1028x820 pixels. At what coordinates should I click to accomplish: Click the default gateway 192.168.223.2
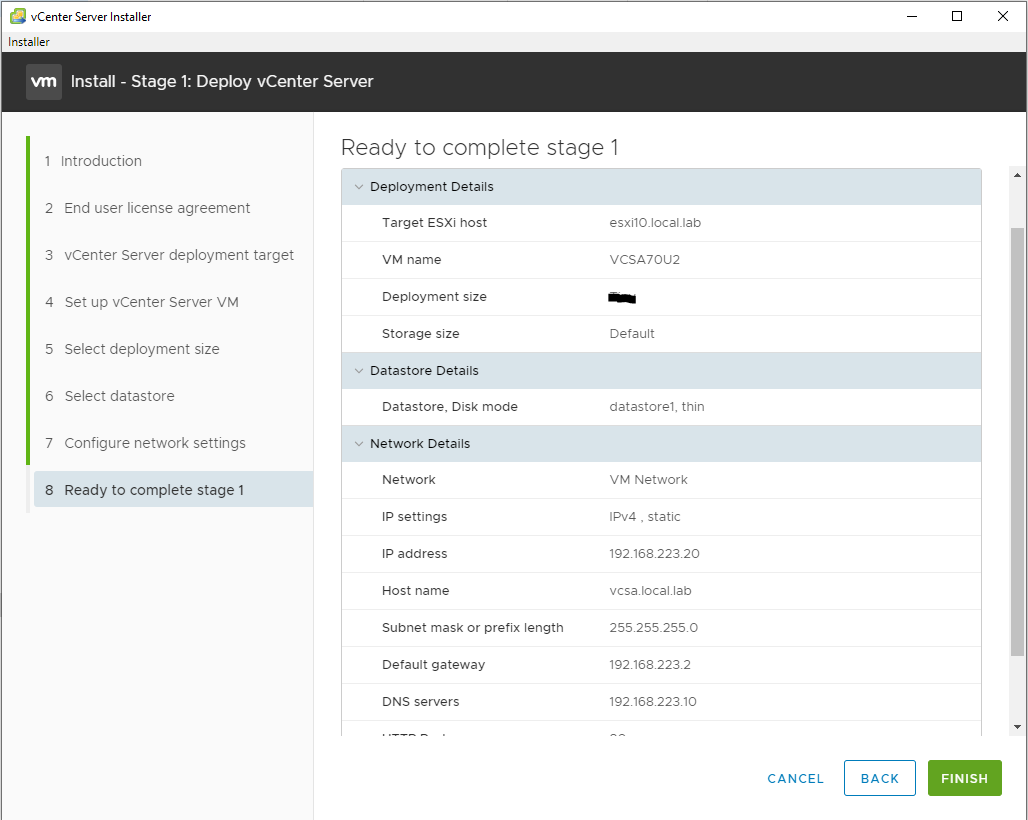pyautogui.click(x=650, y=665)
